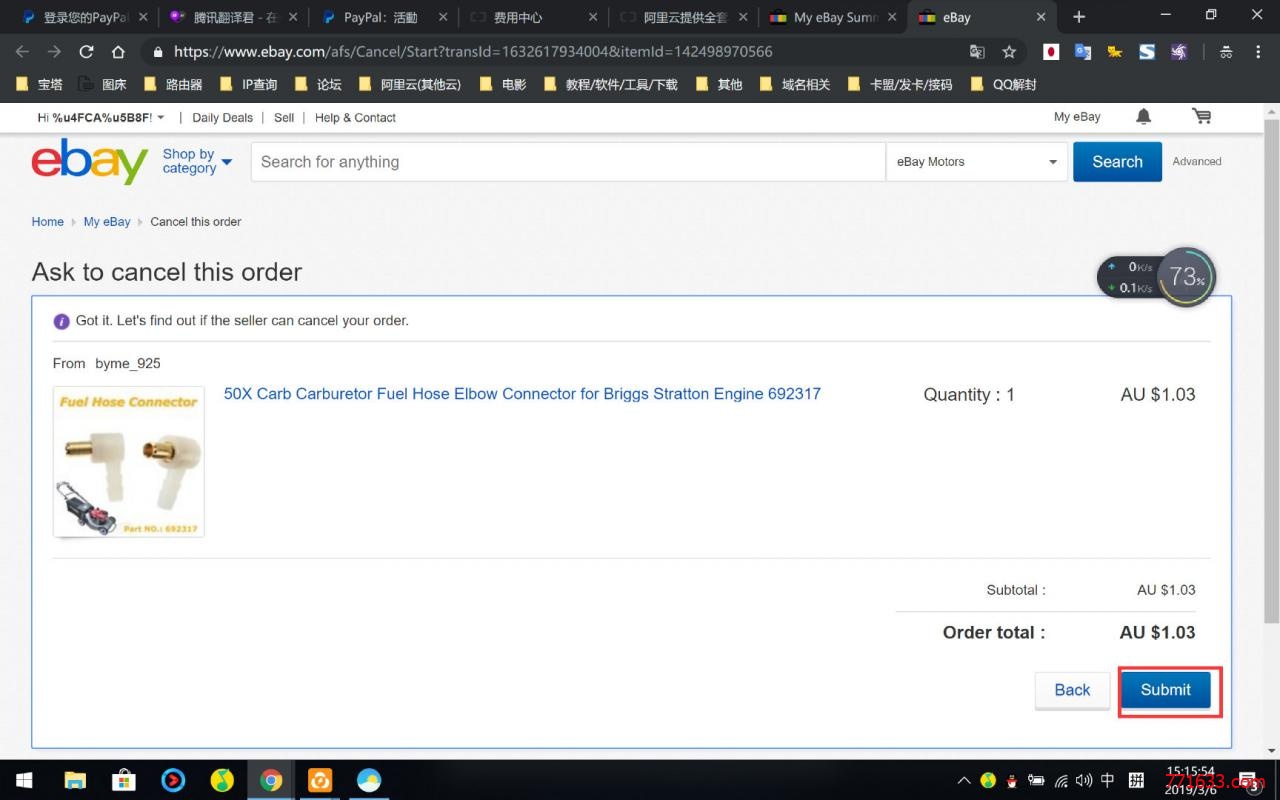This screenshot has height=800, width=1280.
Task: Click the My eBay breadcrumb link
Action: coord(107,222)
